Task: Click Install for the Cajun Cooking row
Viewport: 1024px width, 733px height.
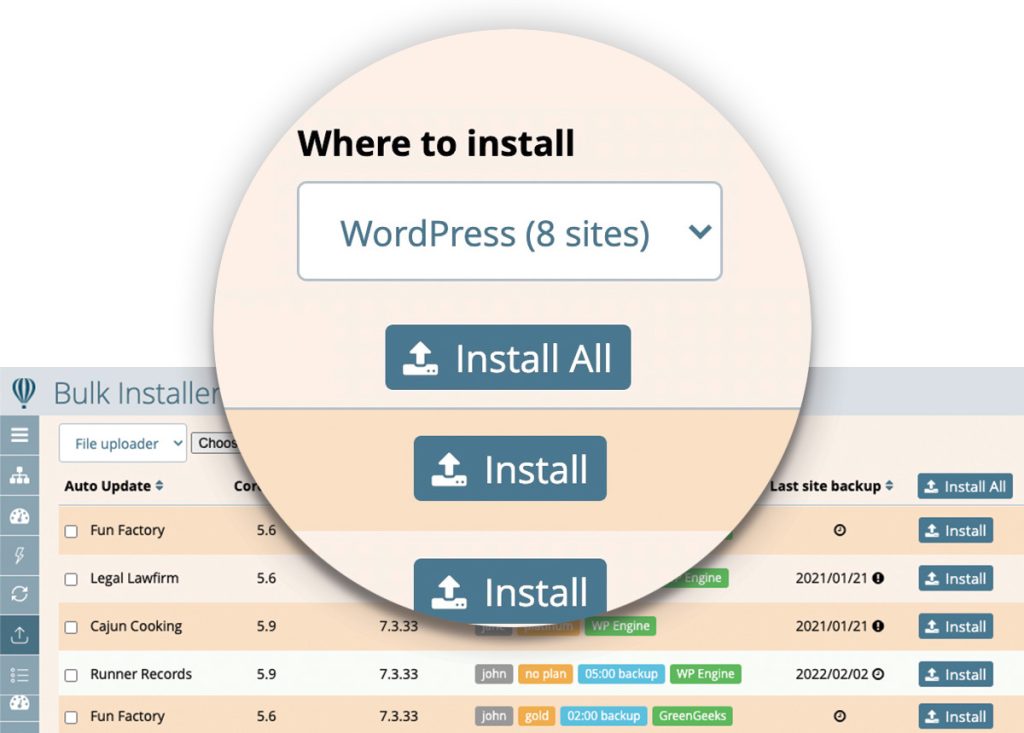Action: pos(955,626)
